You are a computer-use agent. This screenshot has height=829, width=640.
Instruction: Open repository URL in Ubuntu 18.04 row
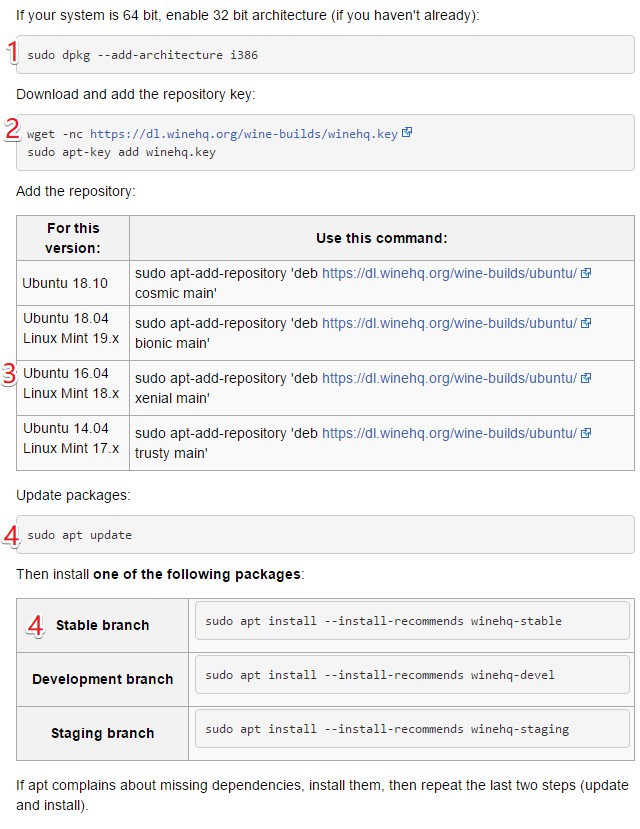pos(449,323)
